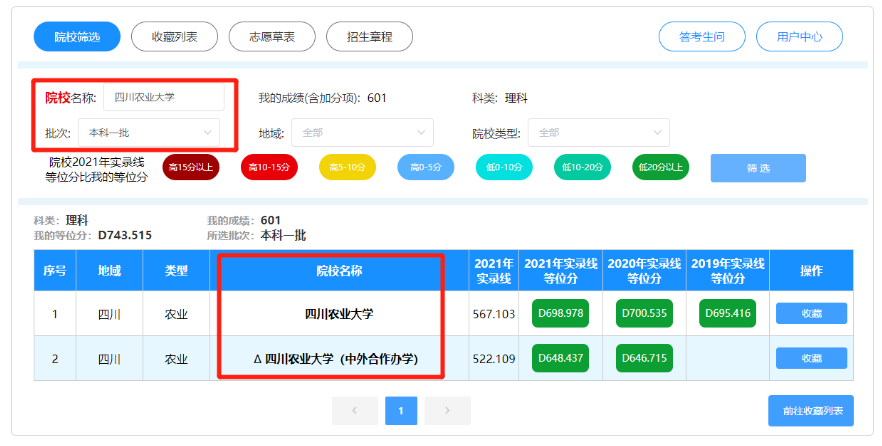Click the D695.416 score badge

pyautogui.click(x=728, y=313)
